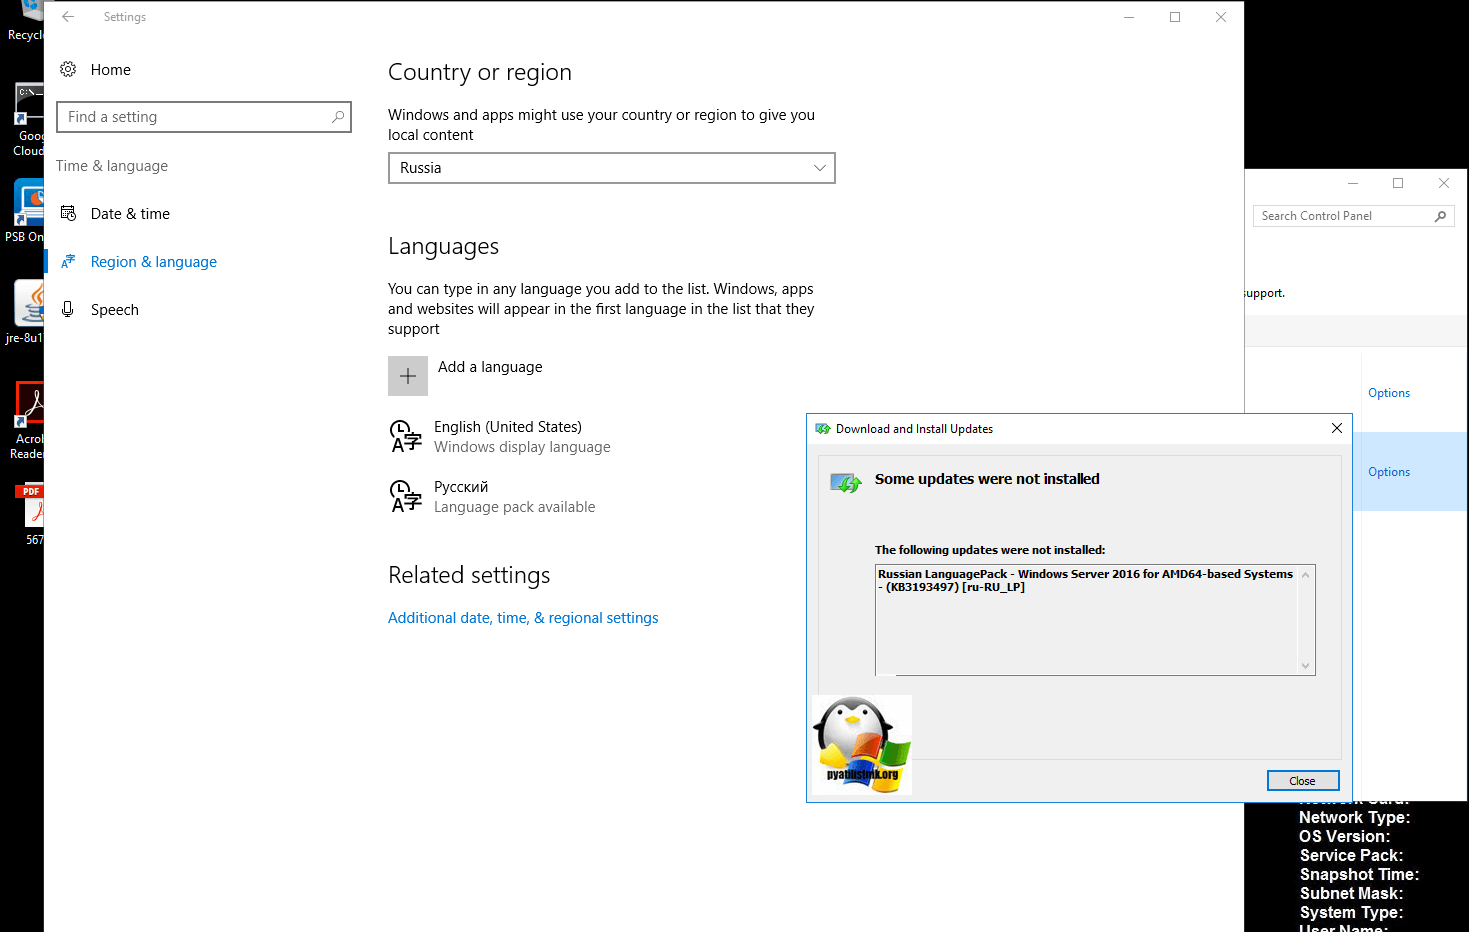Image resolution: width=1469 pixels, height=932 pixels.
Task: Open Additional date, time, & regional settings
Action: coord(523,618)
